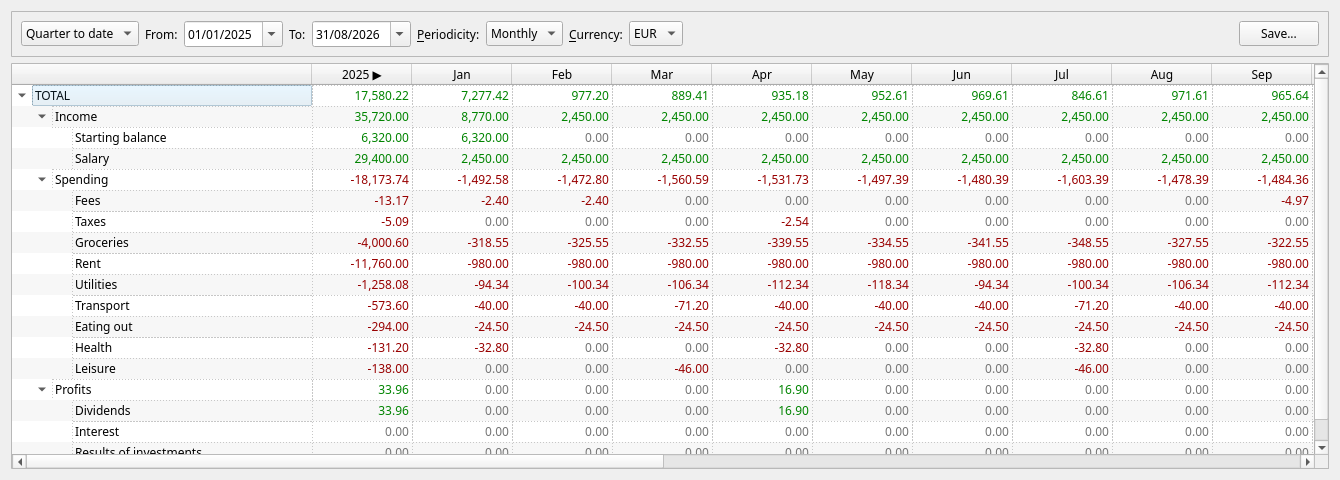Click the Aug column header

point(1161,74)
